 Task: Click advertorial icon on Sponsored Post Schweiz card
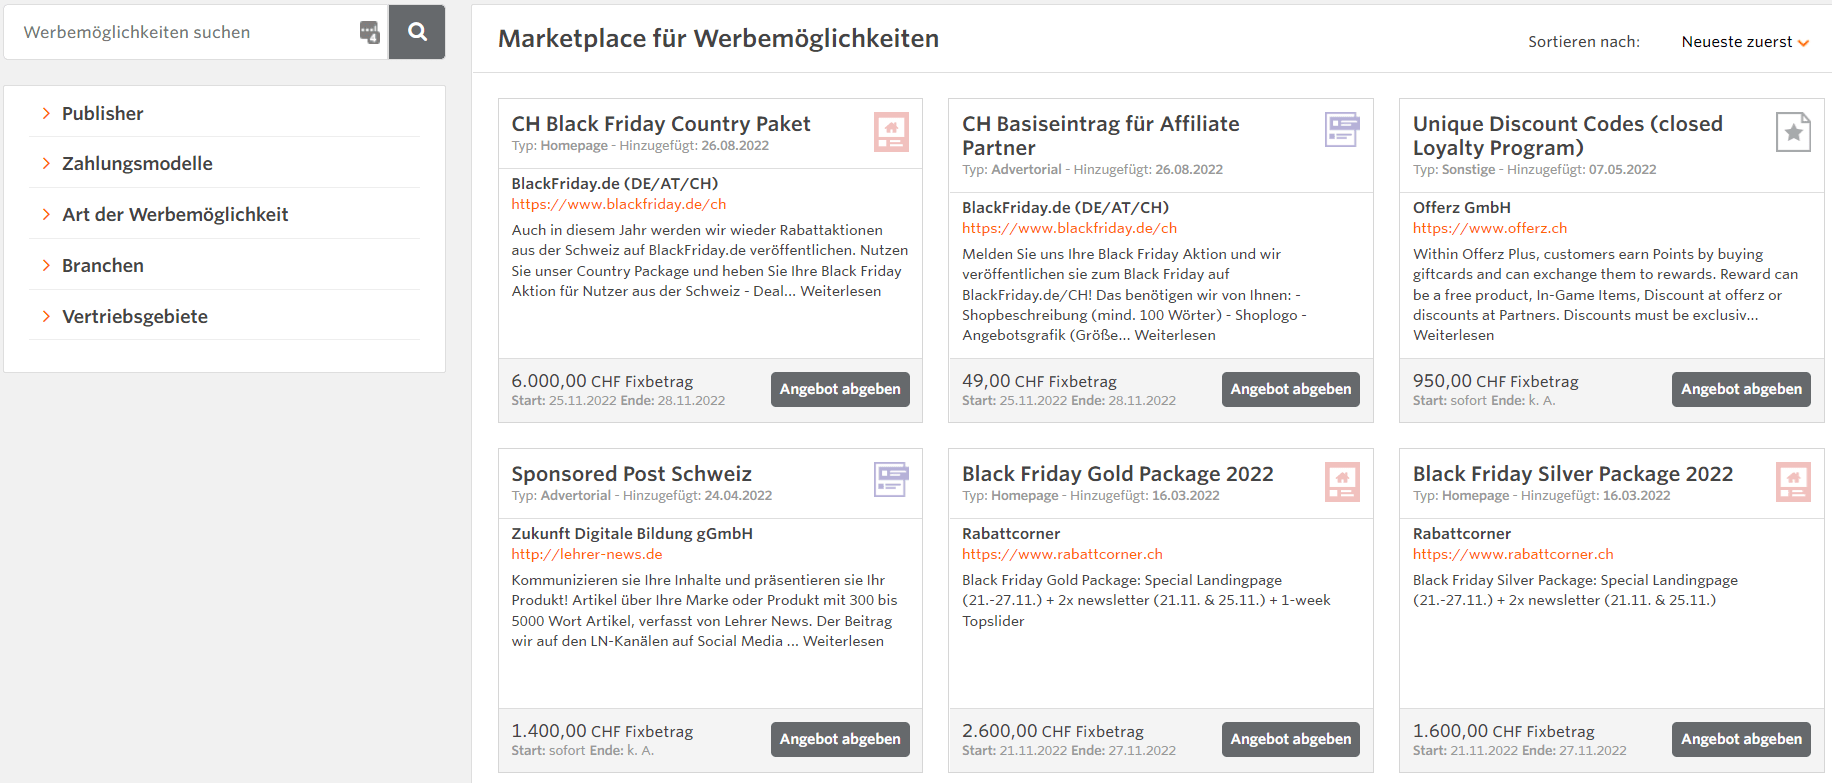(891, 480)
